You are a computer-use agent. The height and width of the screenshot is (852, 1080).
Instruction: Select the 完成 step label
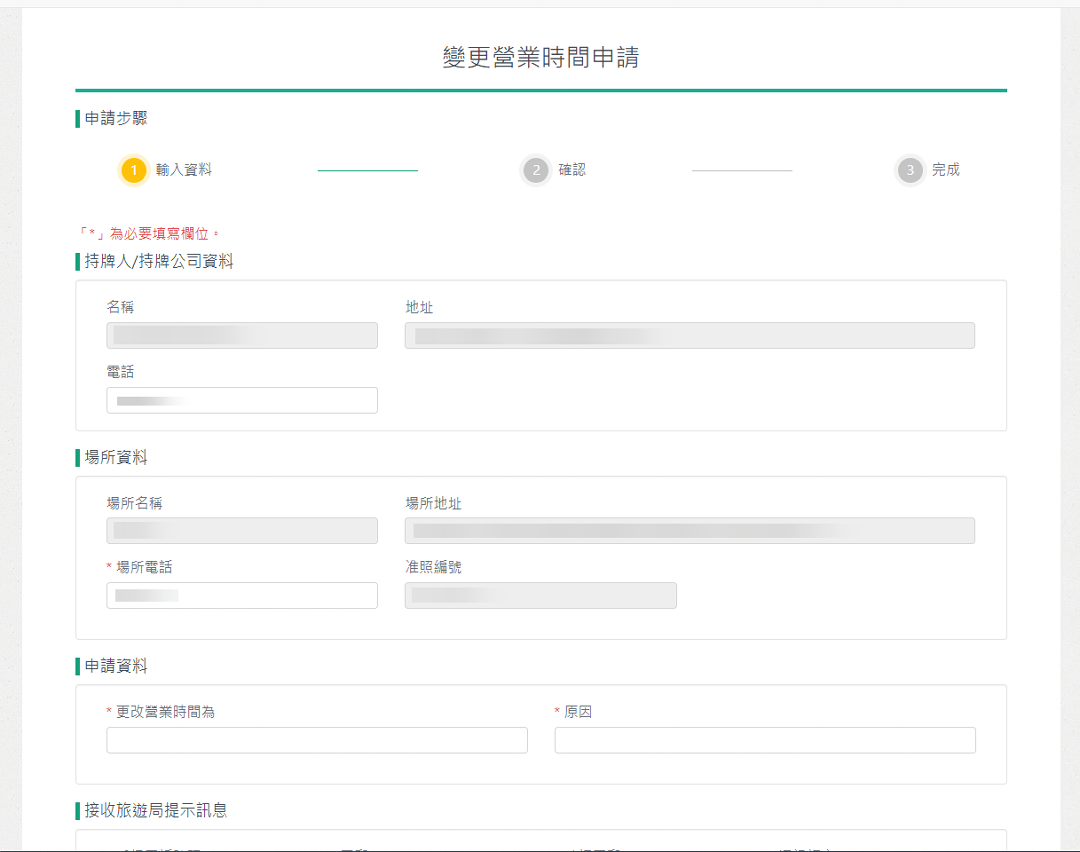click(x=945, y=170)
